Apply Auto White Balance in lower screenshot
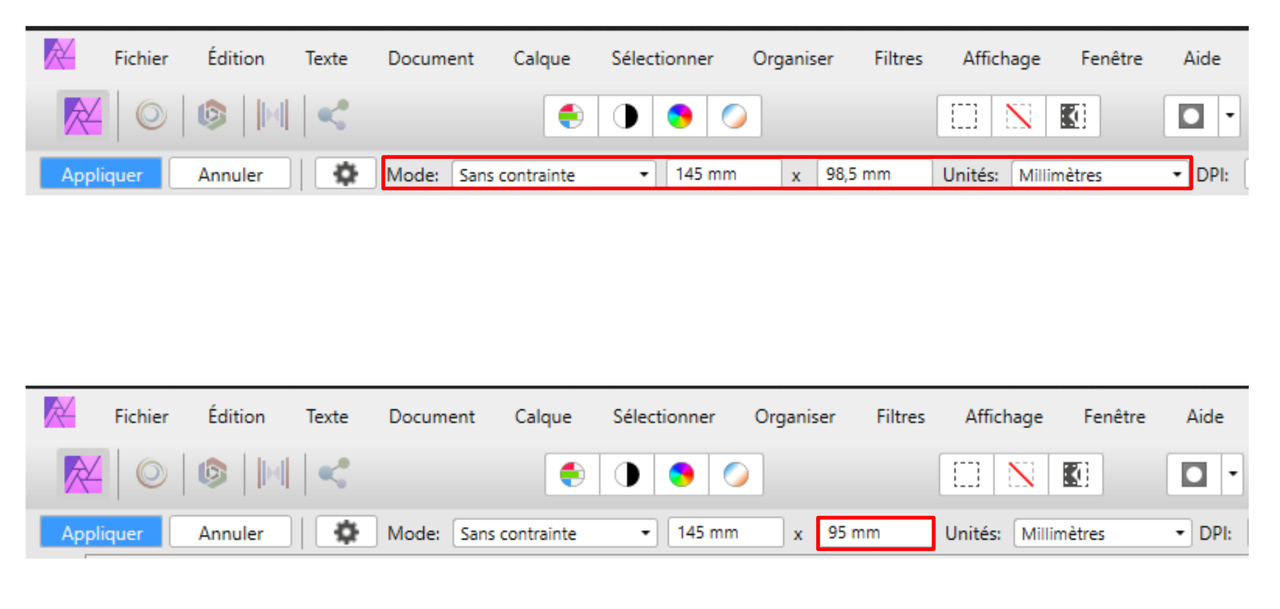The width and height of the screenshot is (1280, 609). (735, 475)
